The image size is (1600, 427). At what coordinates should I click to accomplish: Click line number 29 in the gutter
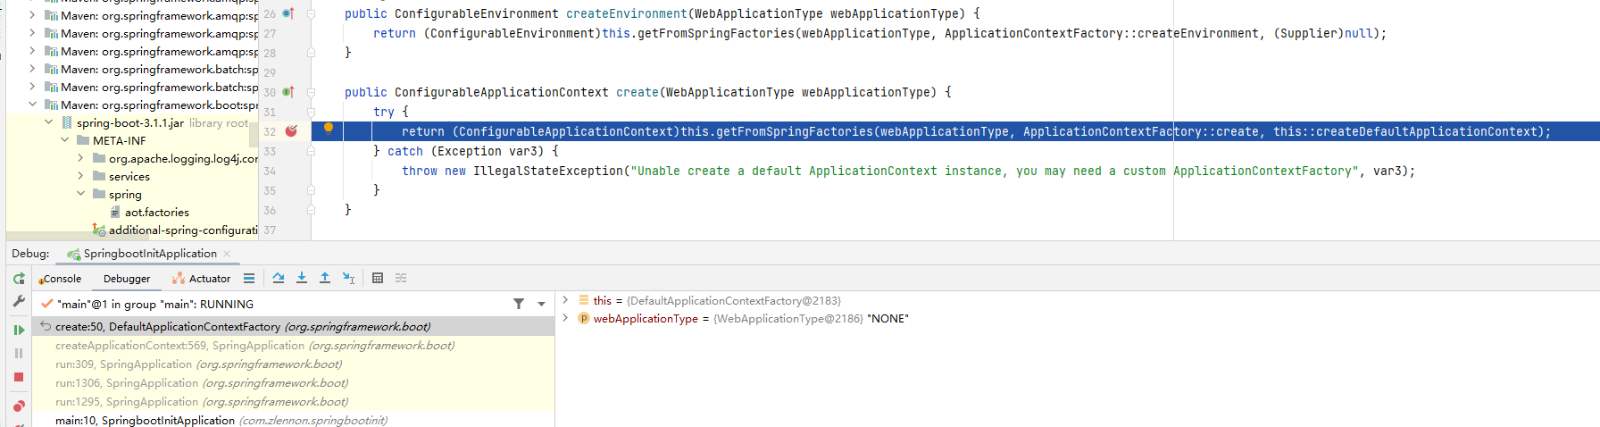point(270,73)
